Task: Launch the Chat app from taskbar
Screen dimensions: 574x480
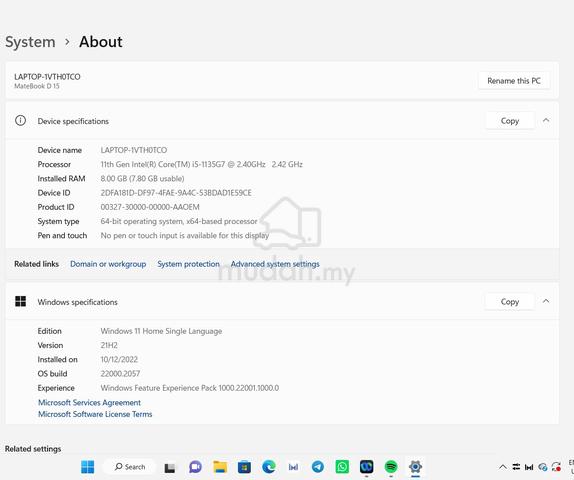Action: (x=195, y=467)
